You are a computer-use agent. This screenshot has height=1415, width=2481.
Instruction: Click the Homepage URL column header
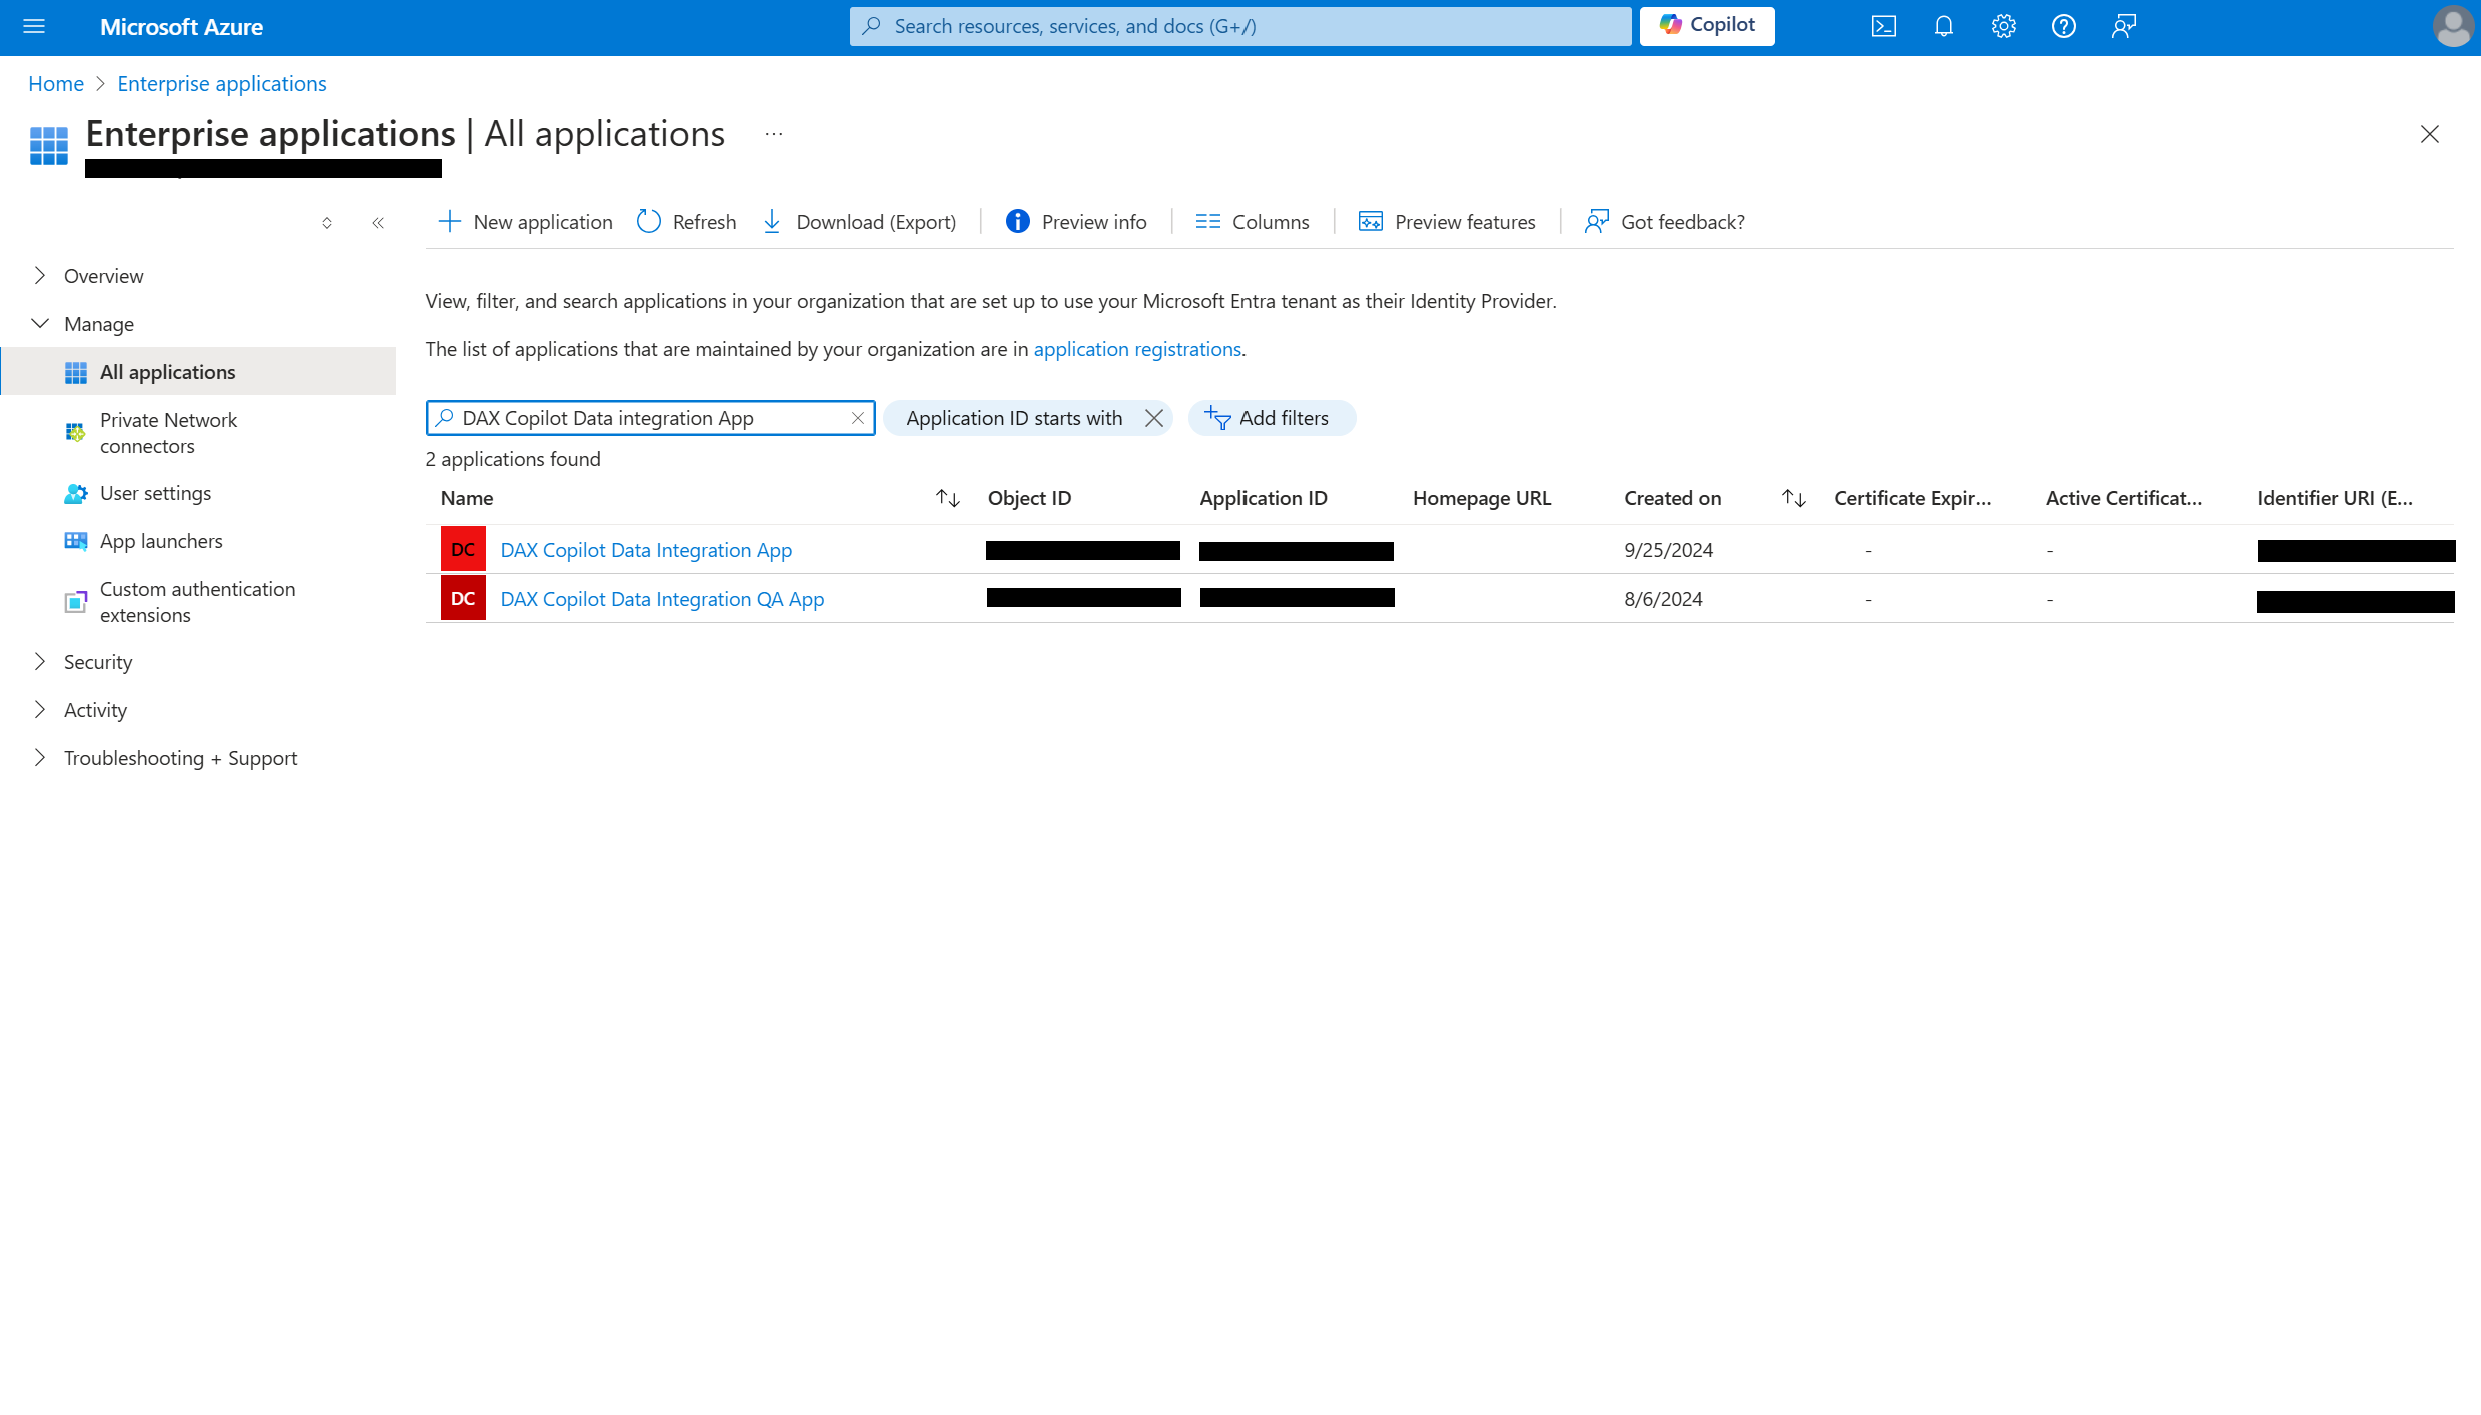tap(1482, 498)
